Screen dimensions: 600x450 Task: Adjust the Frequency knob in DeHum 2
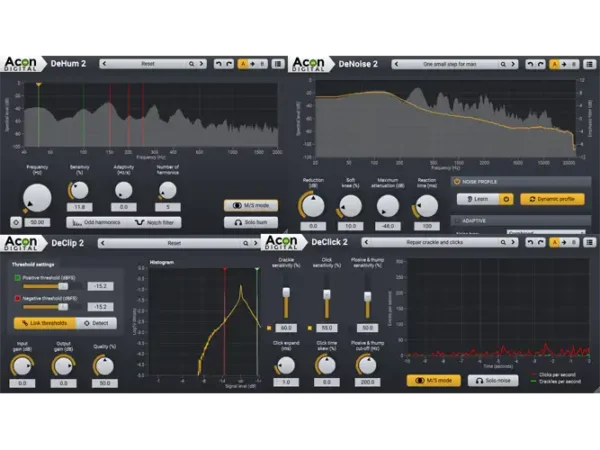(37, 198)
